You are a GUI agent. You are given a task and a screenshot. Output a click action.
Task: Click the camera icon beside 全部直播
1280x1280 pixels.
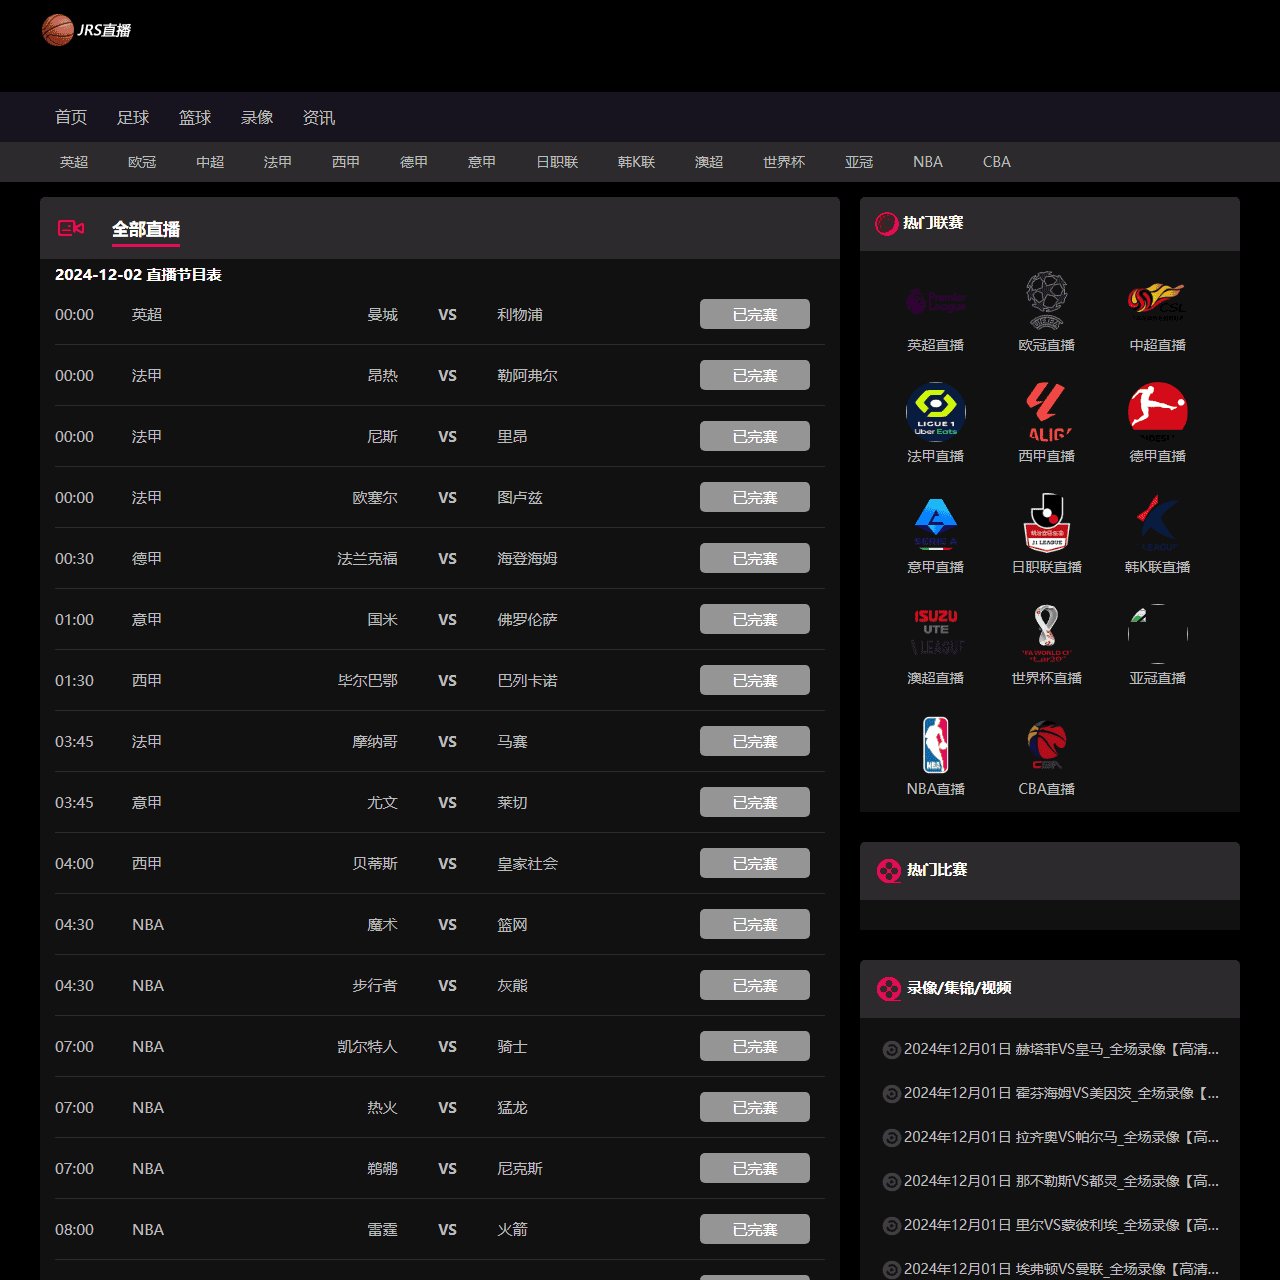tap(71, 229)
